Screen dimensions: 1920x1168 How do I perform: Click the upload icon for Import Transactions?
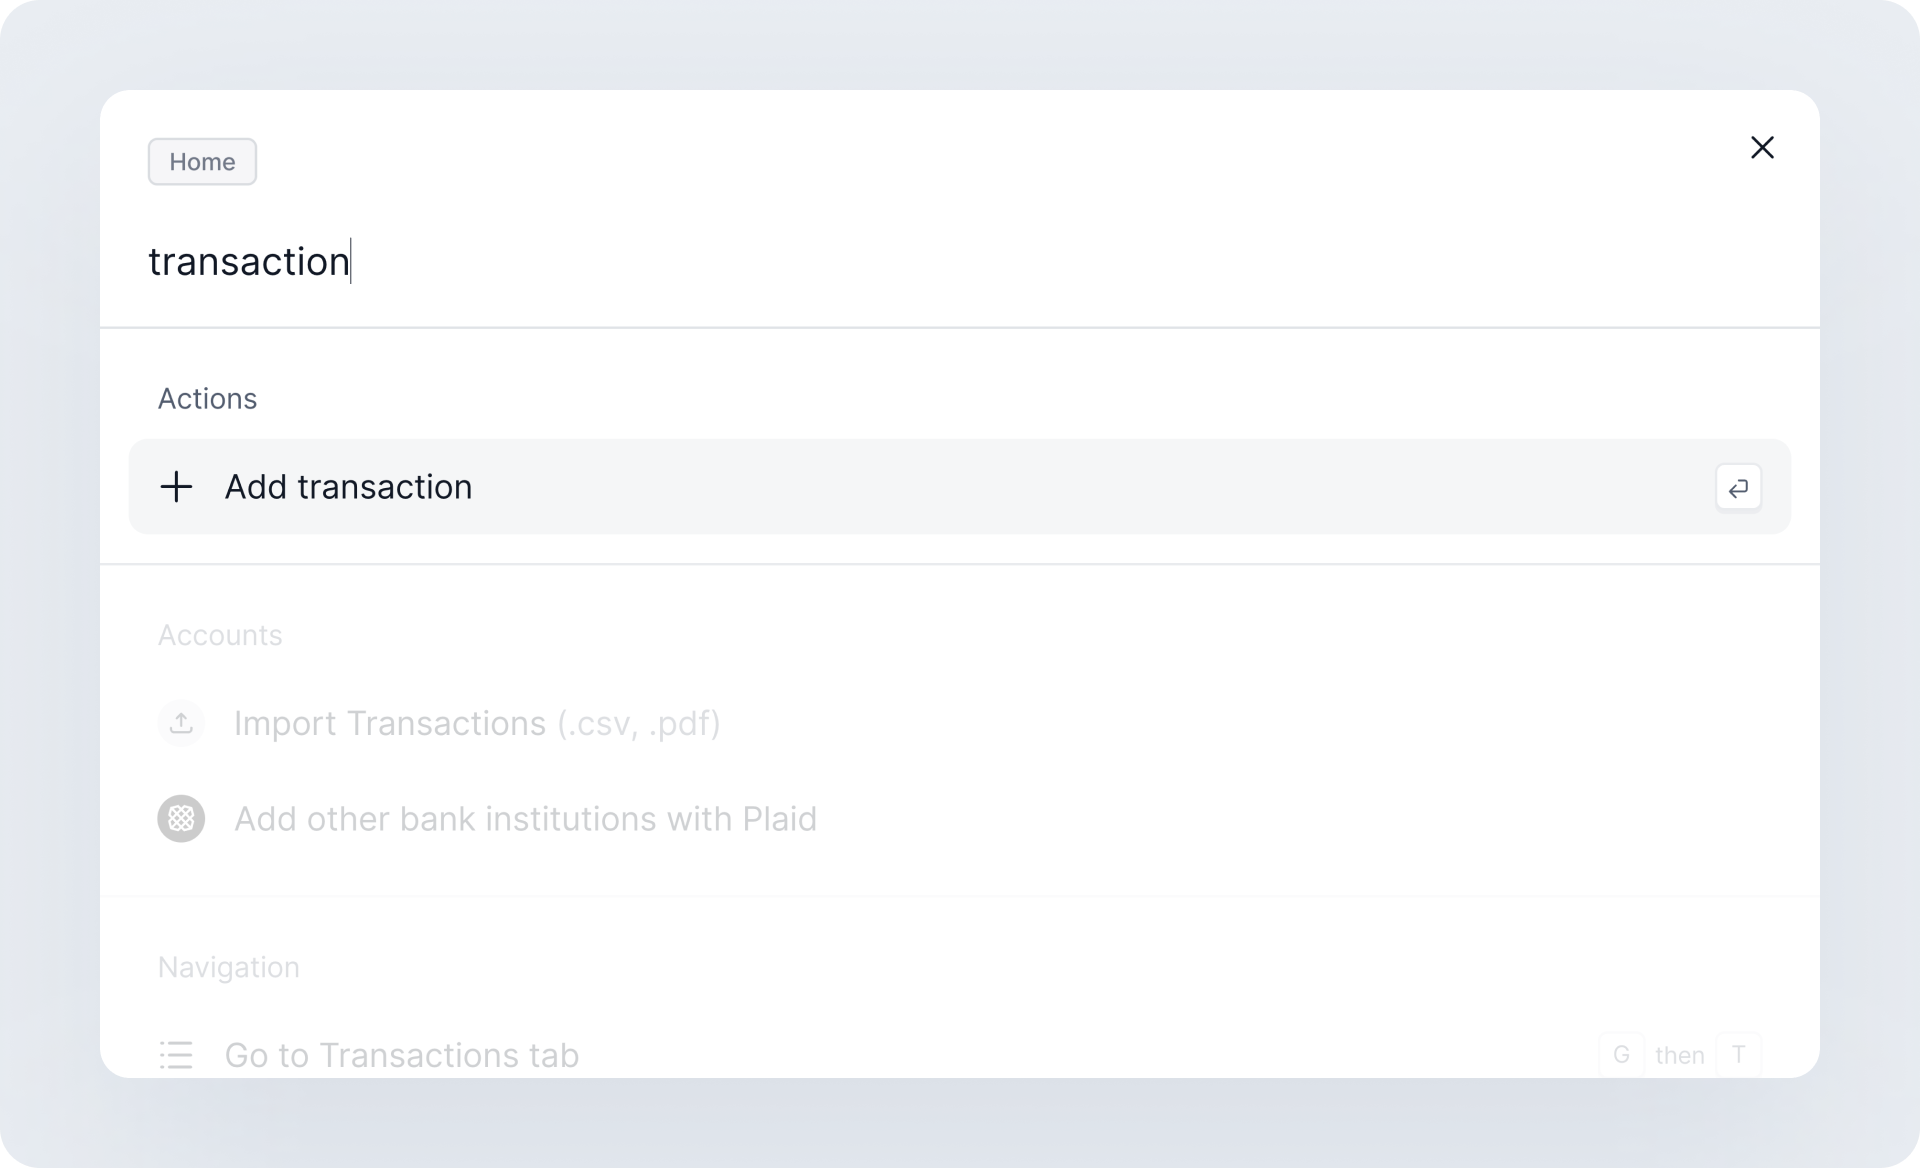181,723
